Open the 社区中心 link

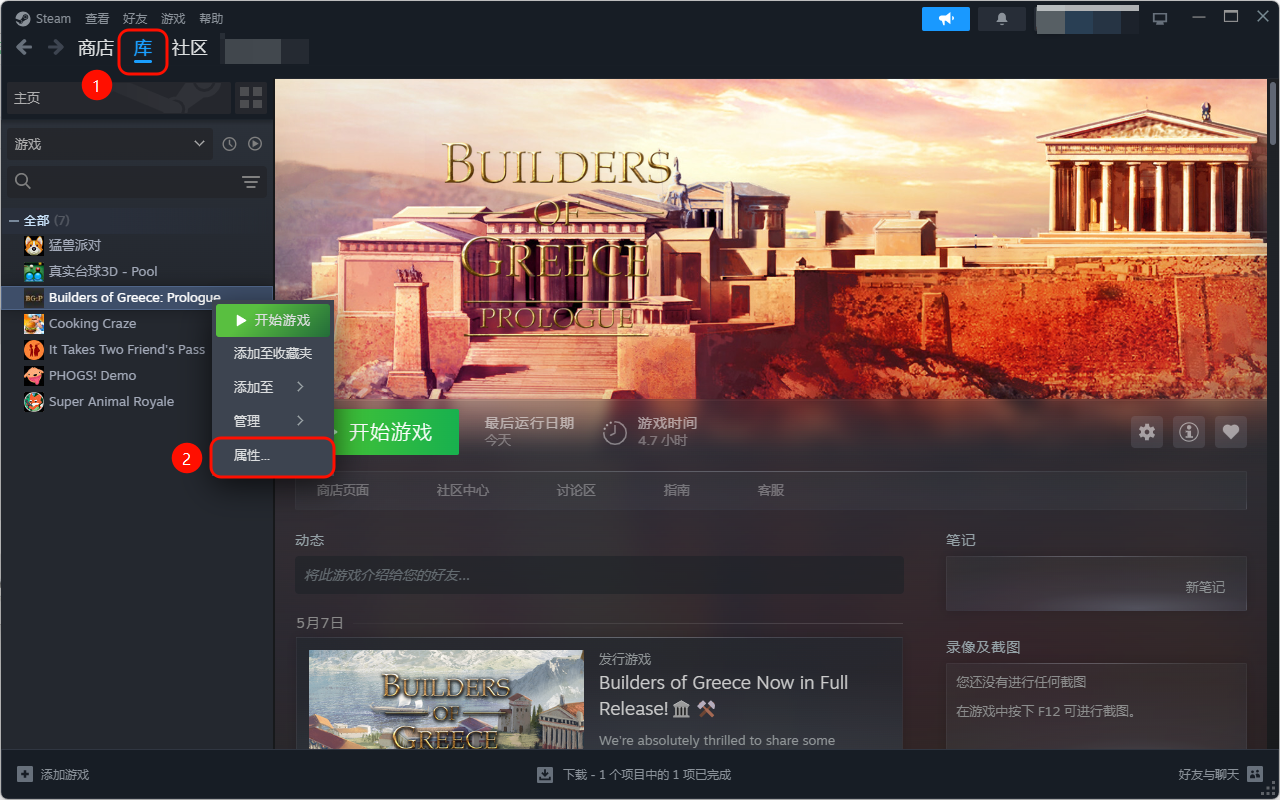pos(463,490)
